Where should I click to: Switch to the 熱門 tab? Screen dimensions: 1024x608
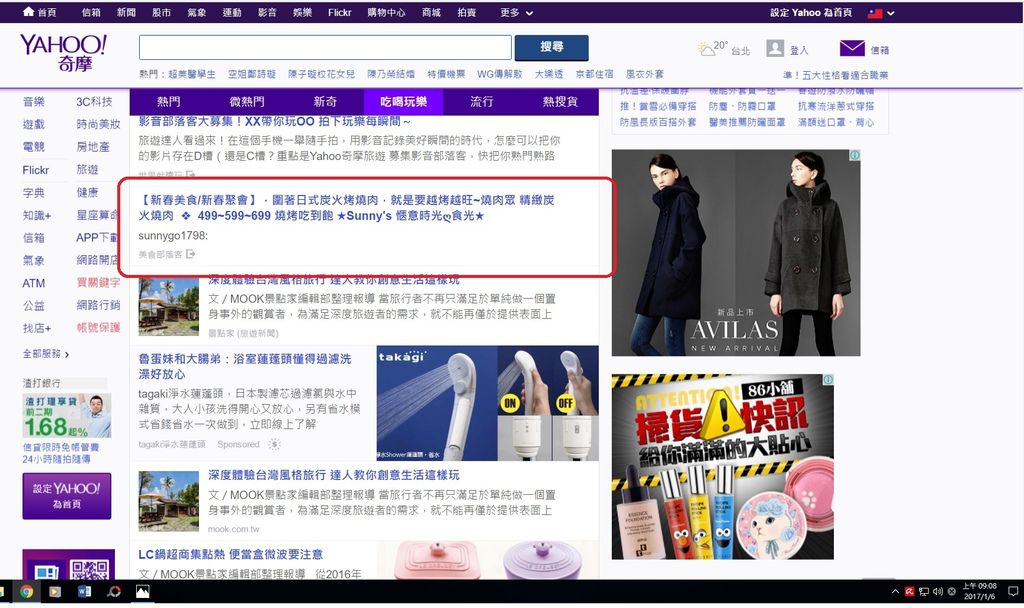(168, 102)
